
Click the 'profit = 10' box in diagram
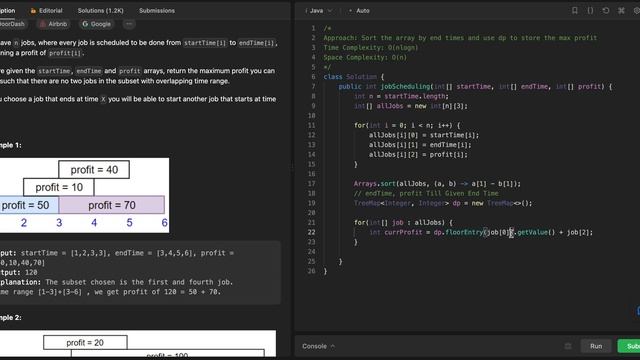59,187
